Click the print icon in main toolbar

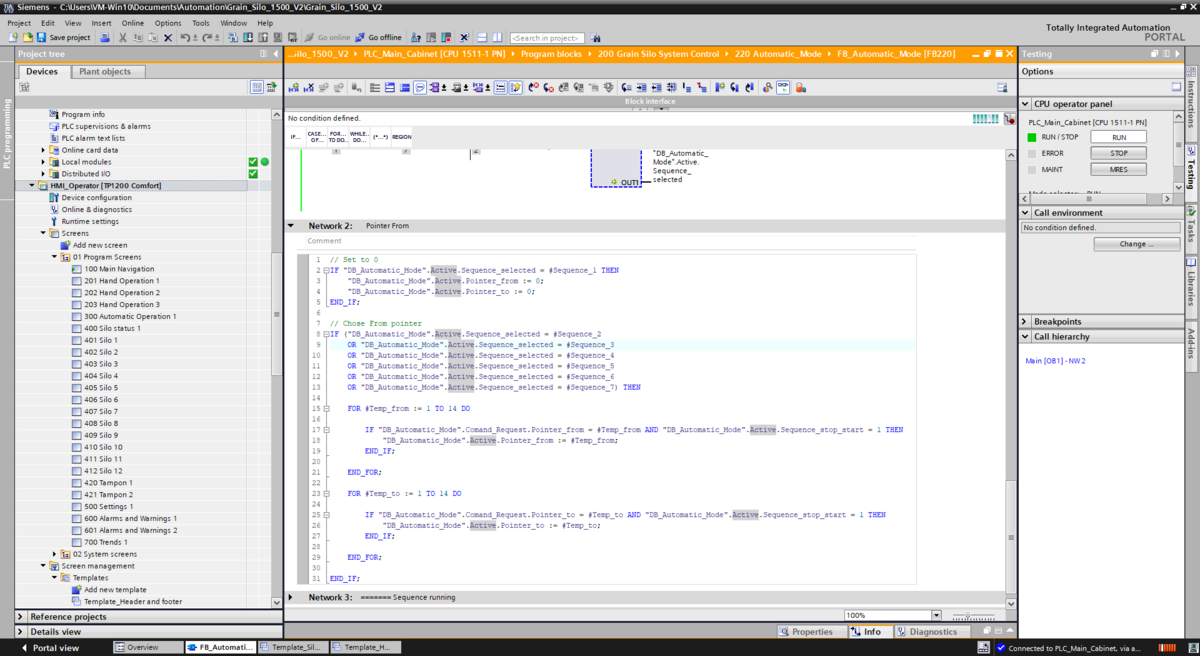tap(105, 37)
